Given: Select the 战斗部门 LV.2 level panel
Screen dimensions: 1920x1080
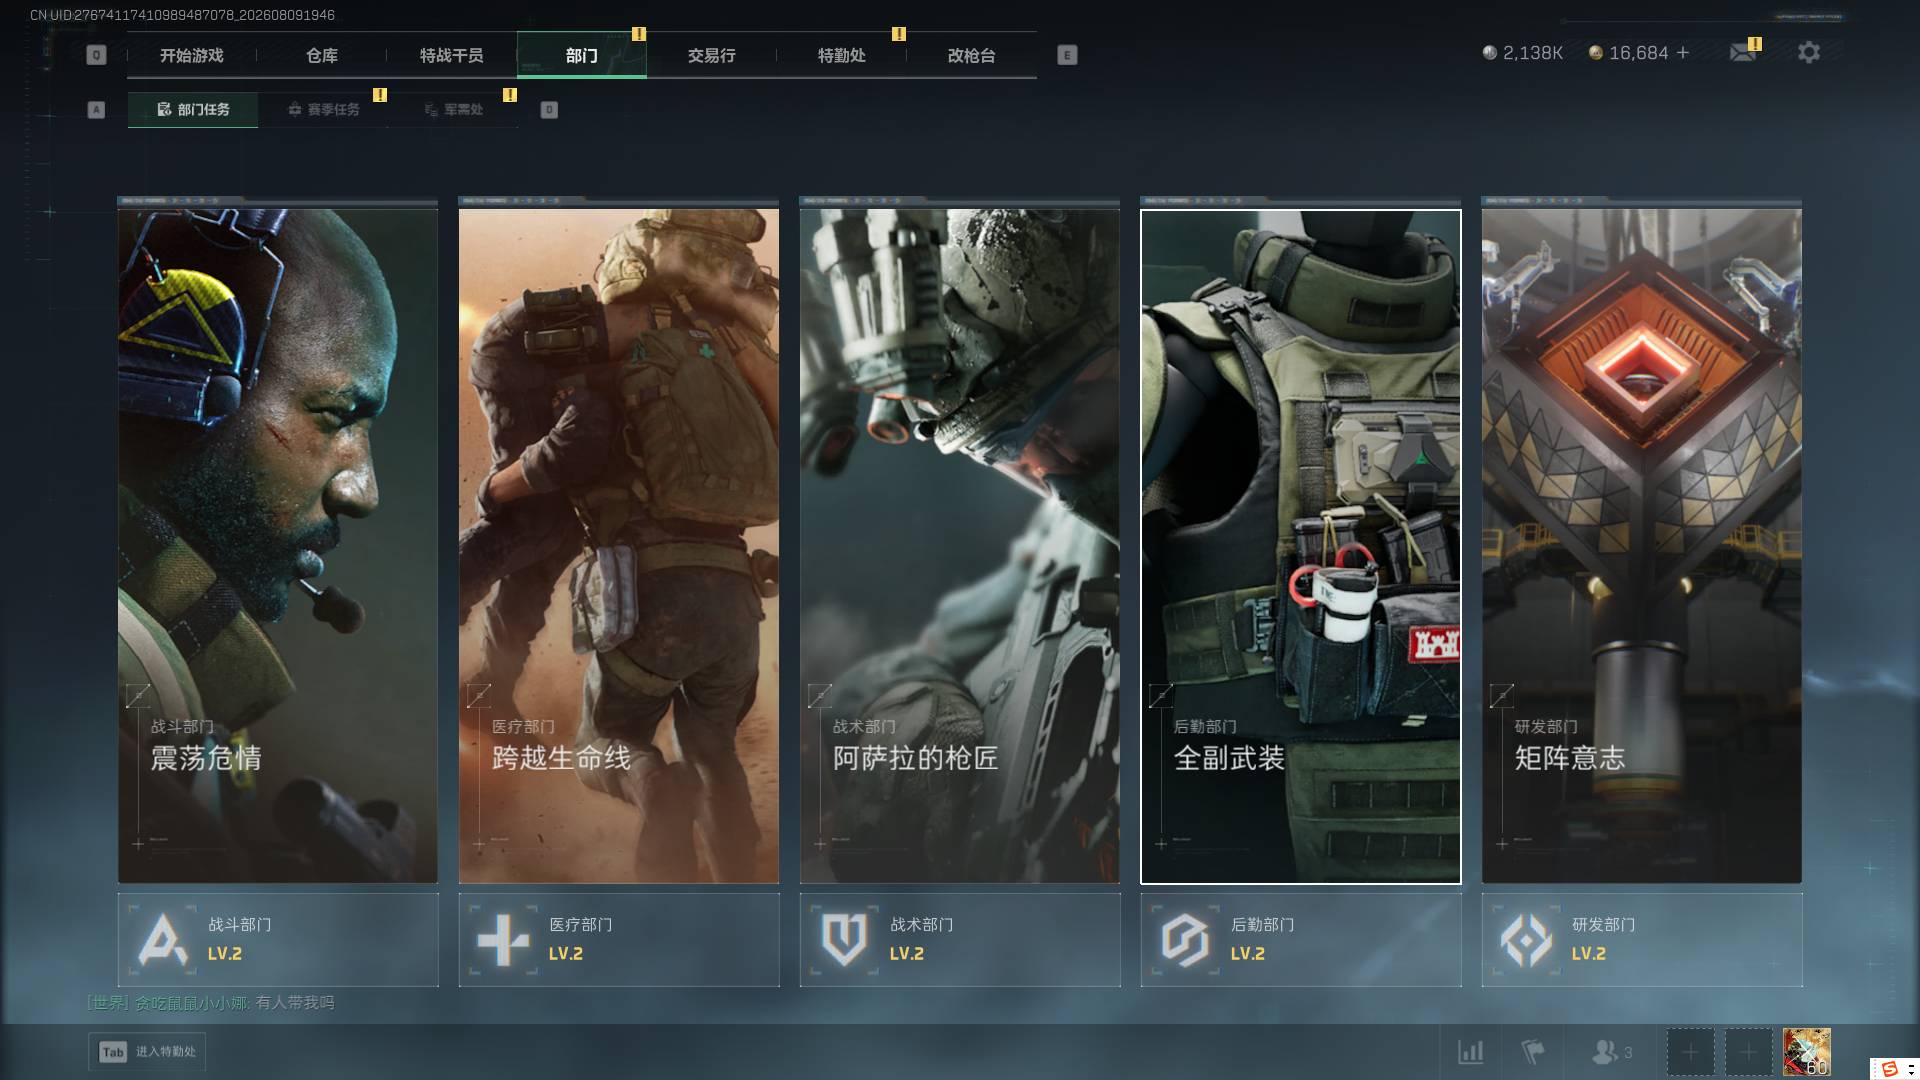Looking at the screenshot, I should [278, 940].
